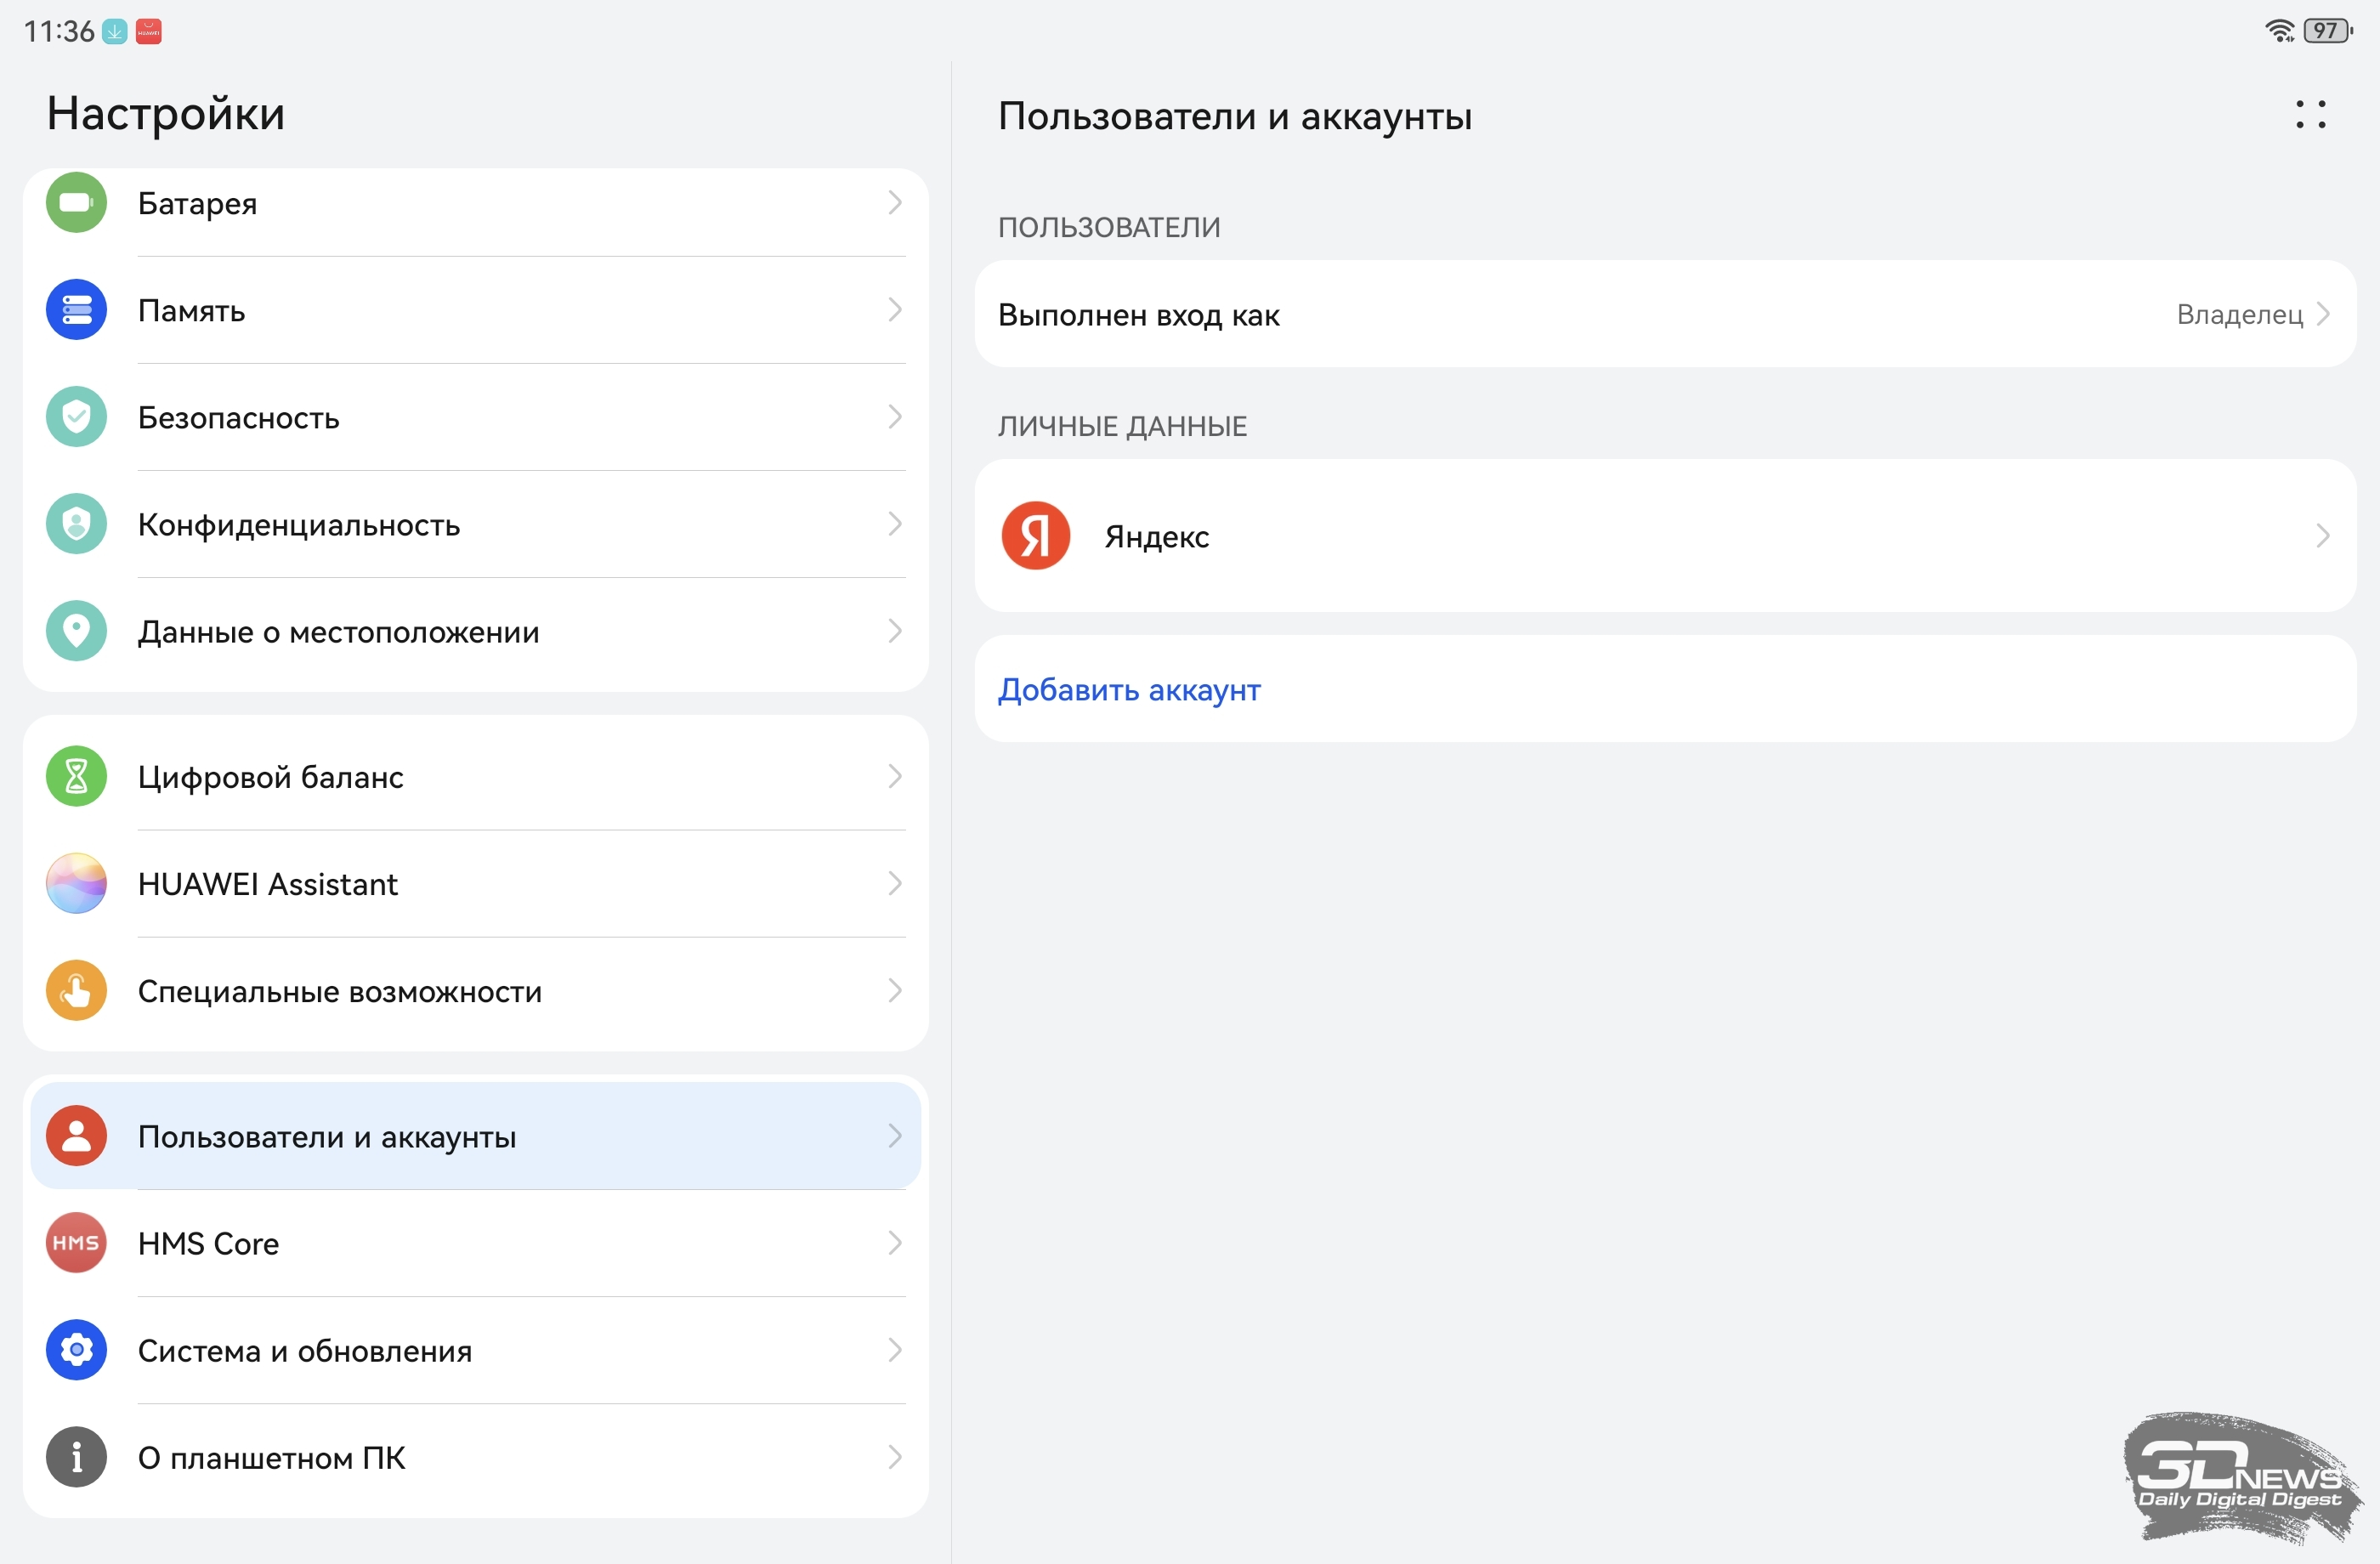Viewport: 2380px width, 1564px height.
Task: Tap the red Яндекс account logo
Action: coord(1035,536)
